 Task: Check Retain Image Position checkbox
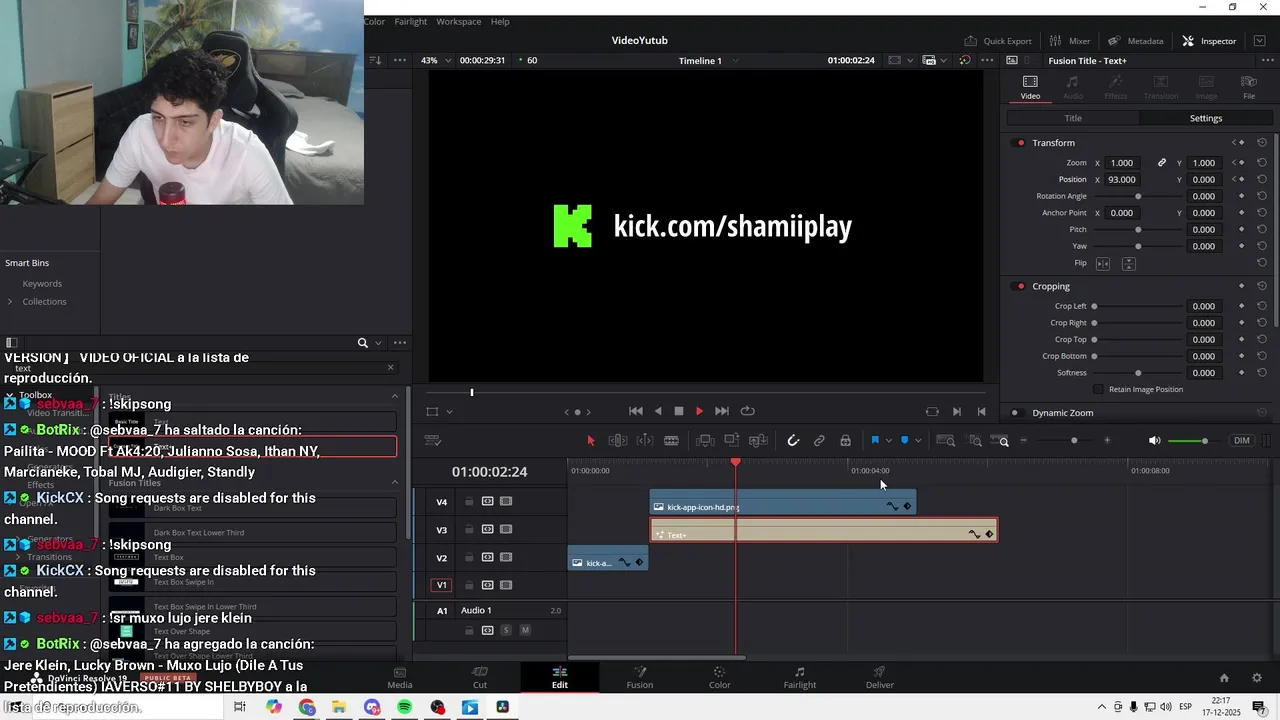1098,389
